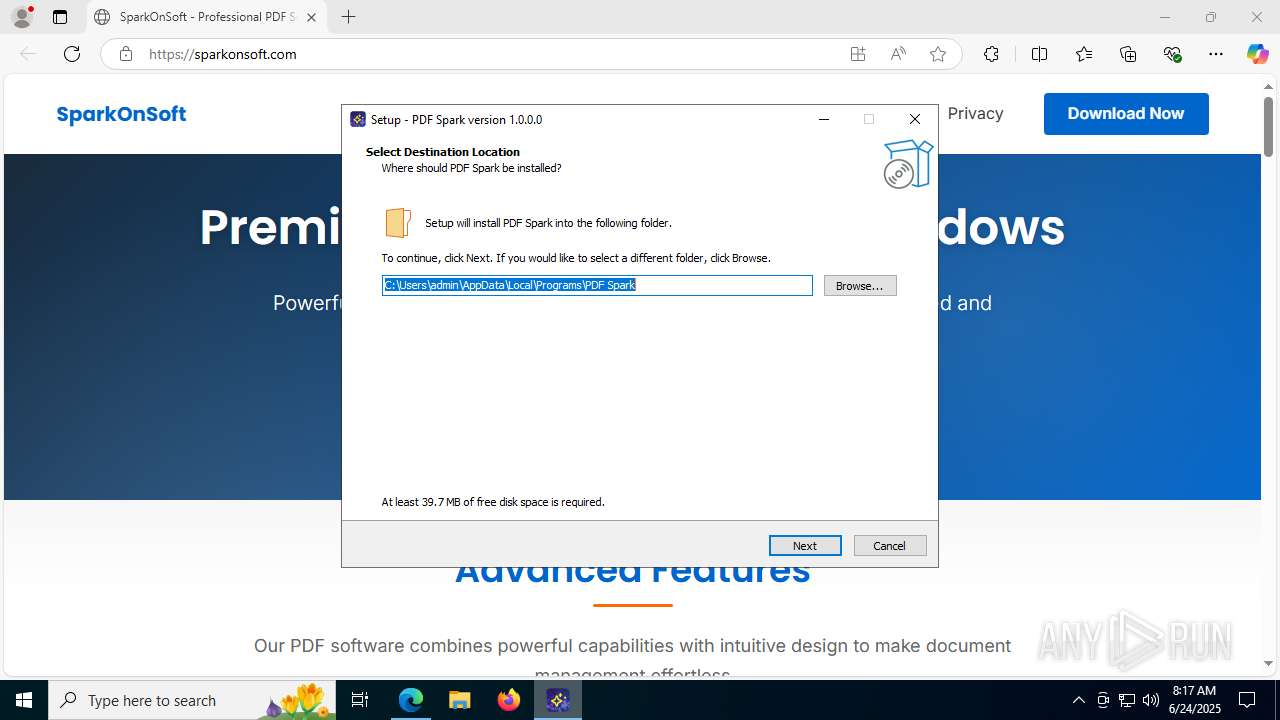Open Firefox from taskbar
This screenshot has width=1280, height=720.
(509, 700)
